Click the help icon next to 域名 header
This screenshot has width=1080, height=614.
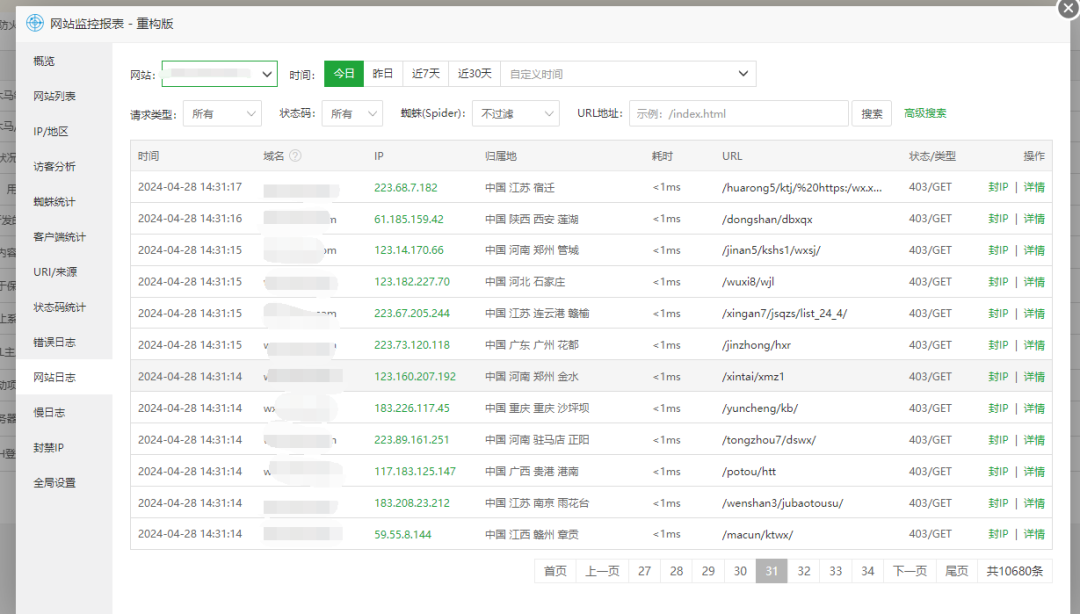(295, 156)
